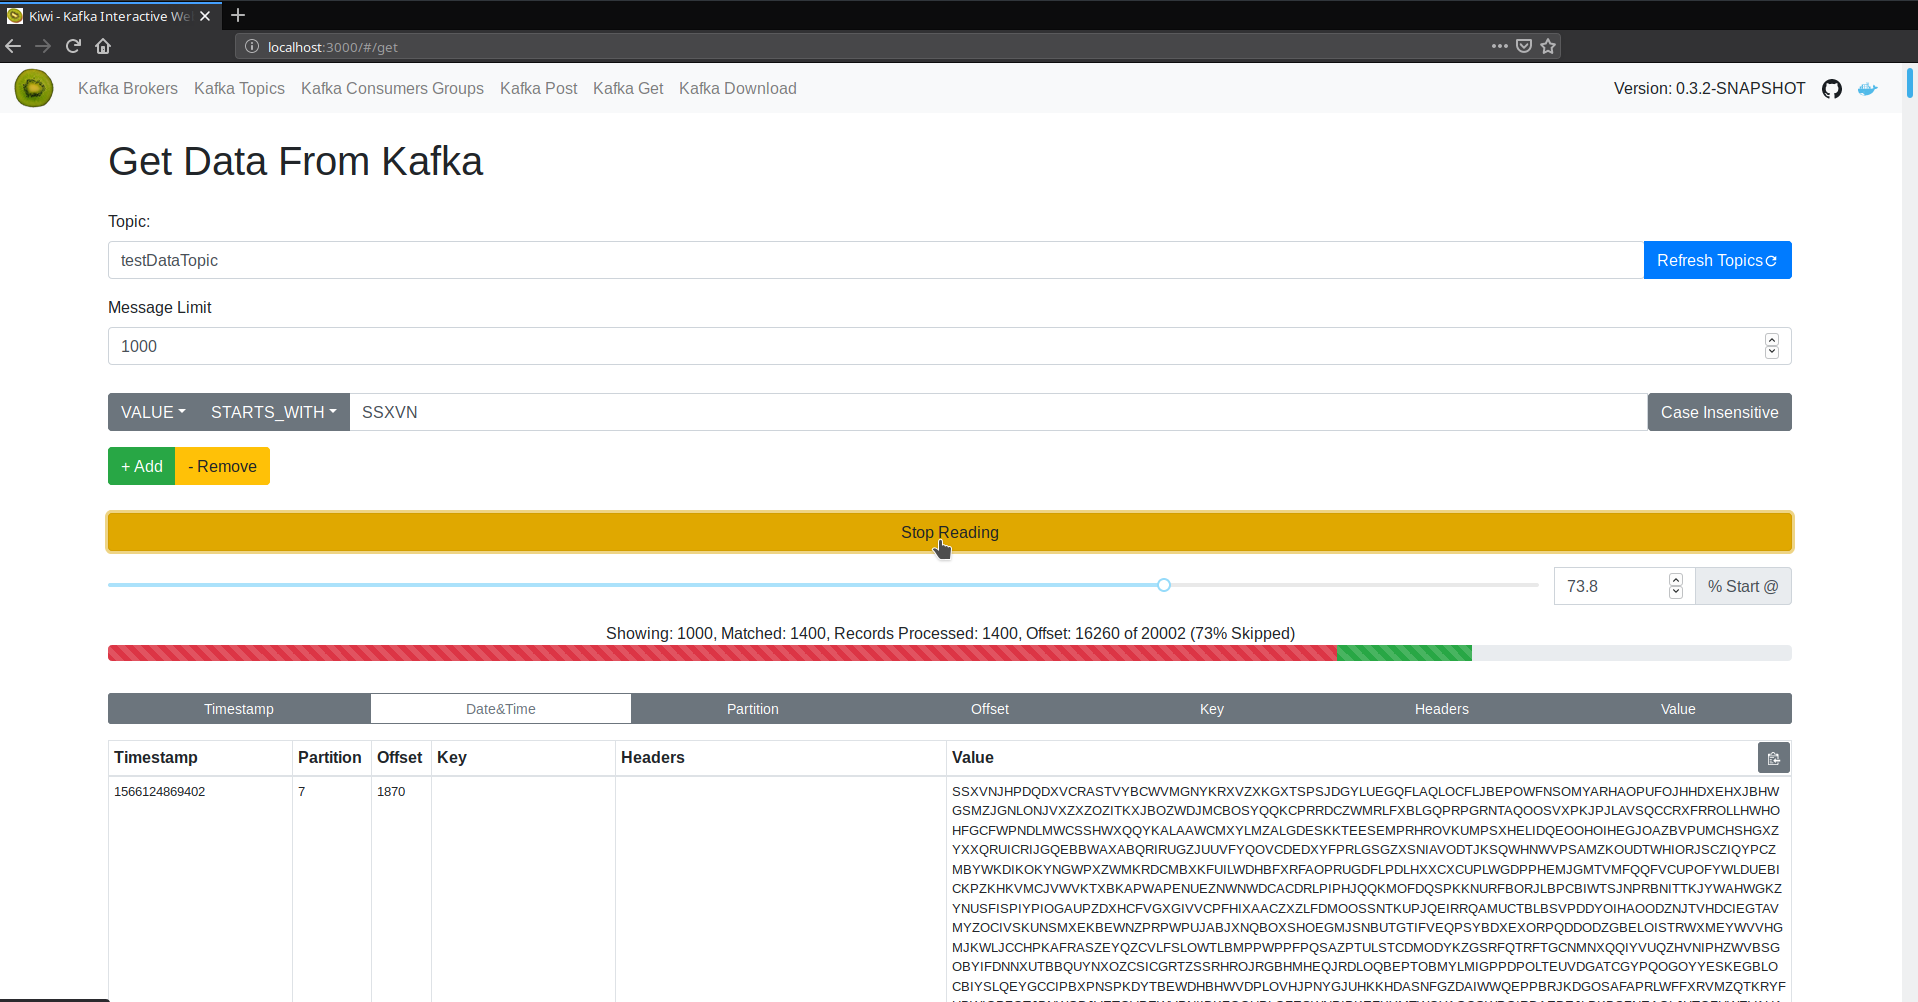Click the SSXVN filter text input
This screenshot has height=1002, width=1918.
pyautogui.click(x=998, y=412)
